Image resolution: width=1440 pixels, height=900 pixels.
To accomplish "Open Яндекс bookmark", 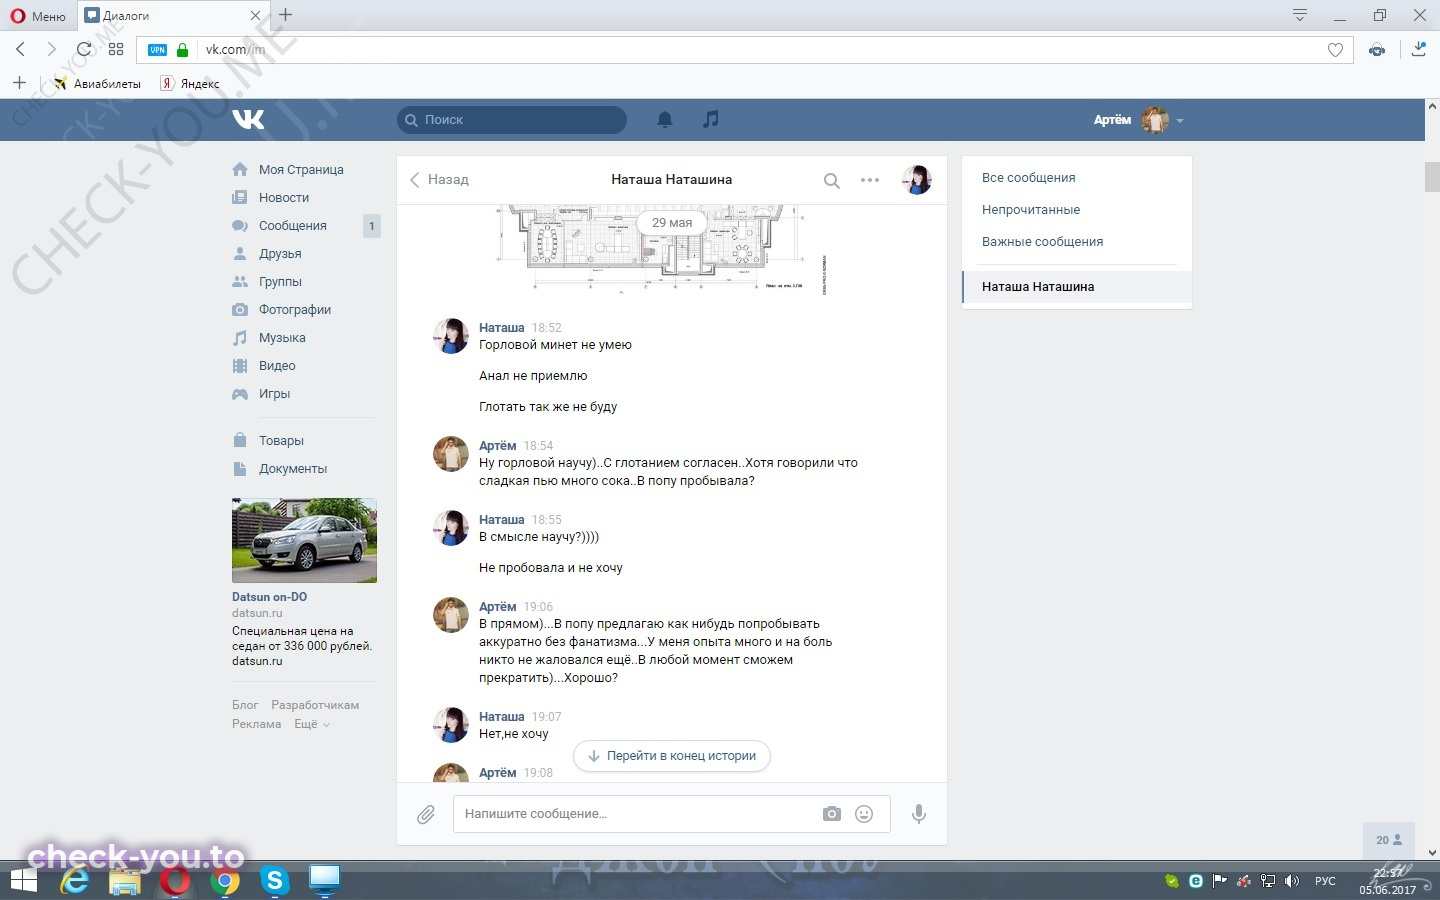I will (x=190, y=84).
